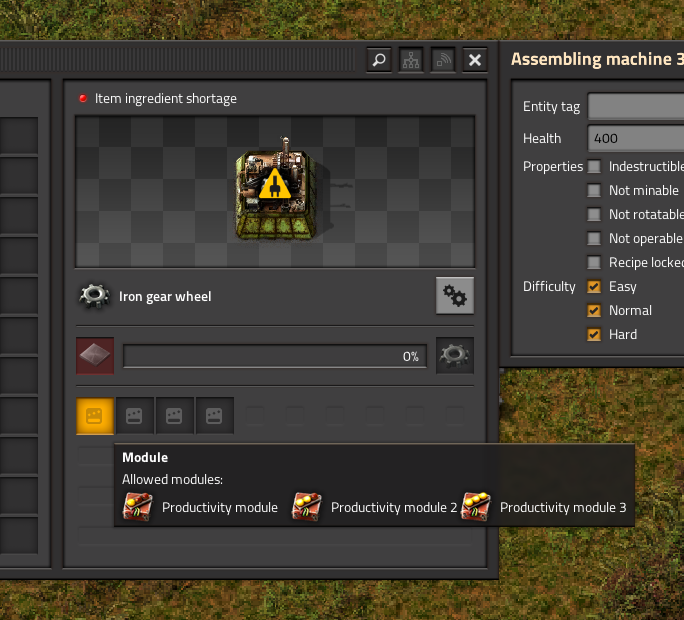Click the Productivity module icon in tooltip

click(137, 507)
